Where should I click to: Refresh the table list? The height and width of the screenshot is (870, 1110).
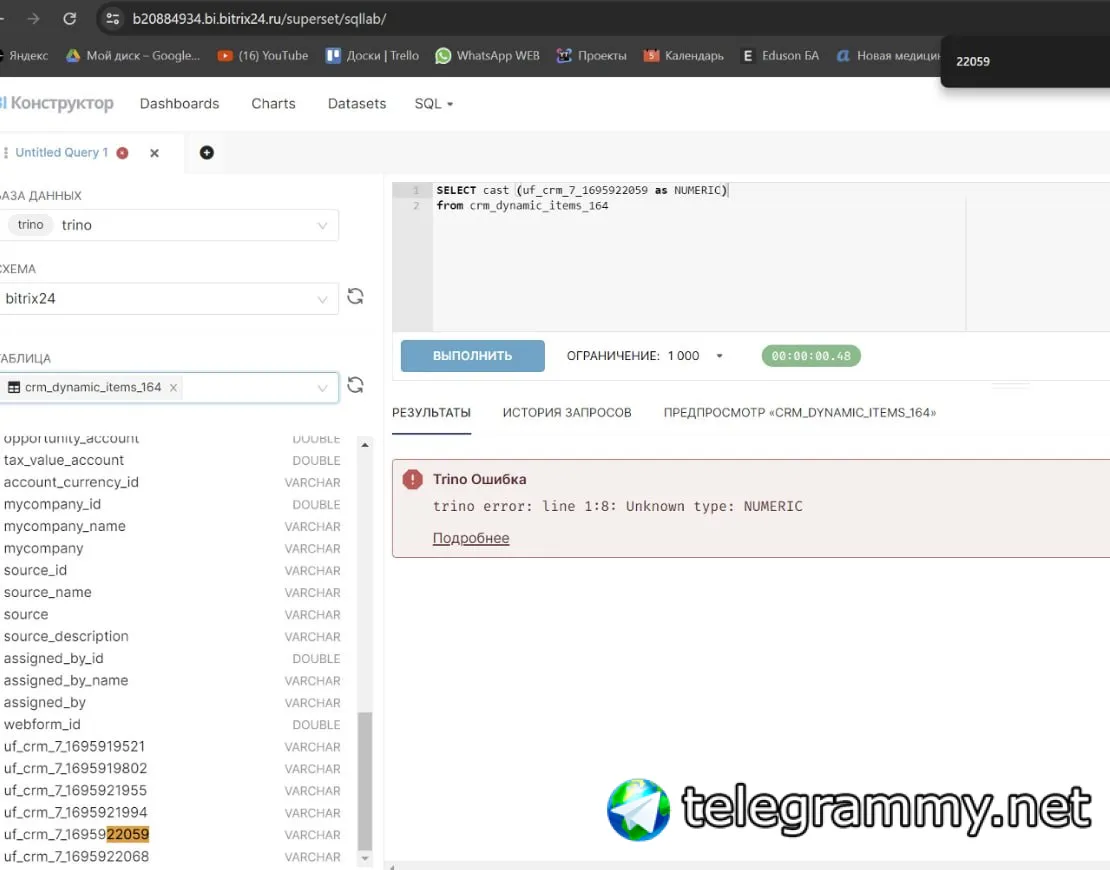coord(355,384)
